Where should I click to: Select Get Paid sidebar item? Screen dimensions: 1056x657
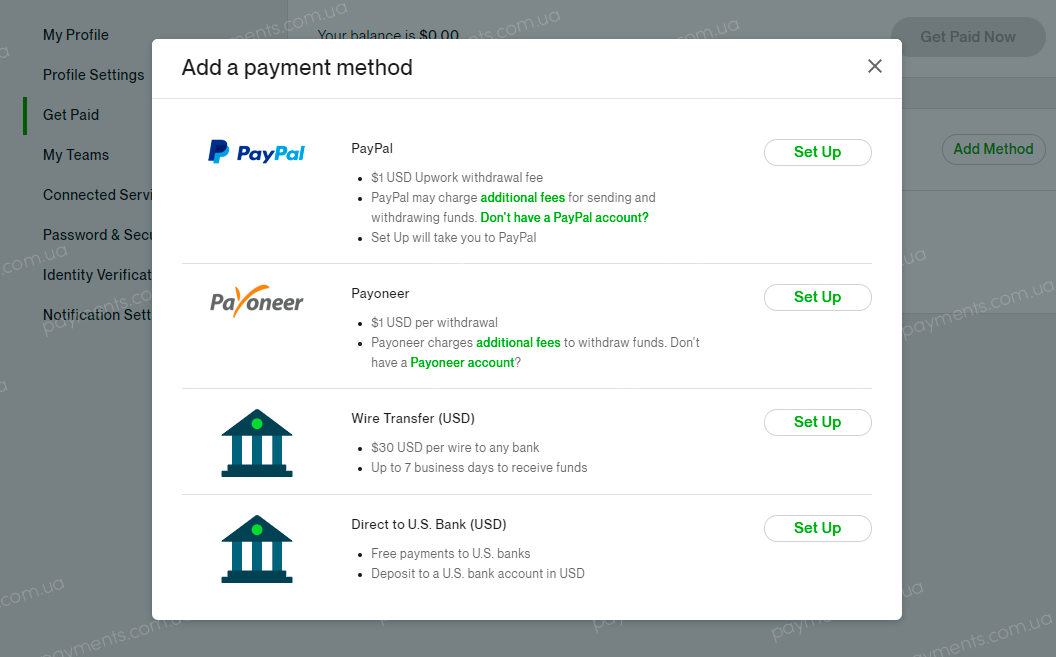coord(71,115)
